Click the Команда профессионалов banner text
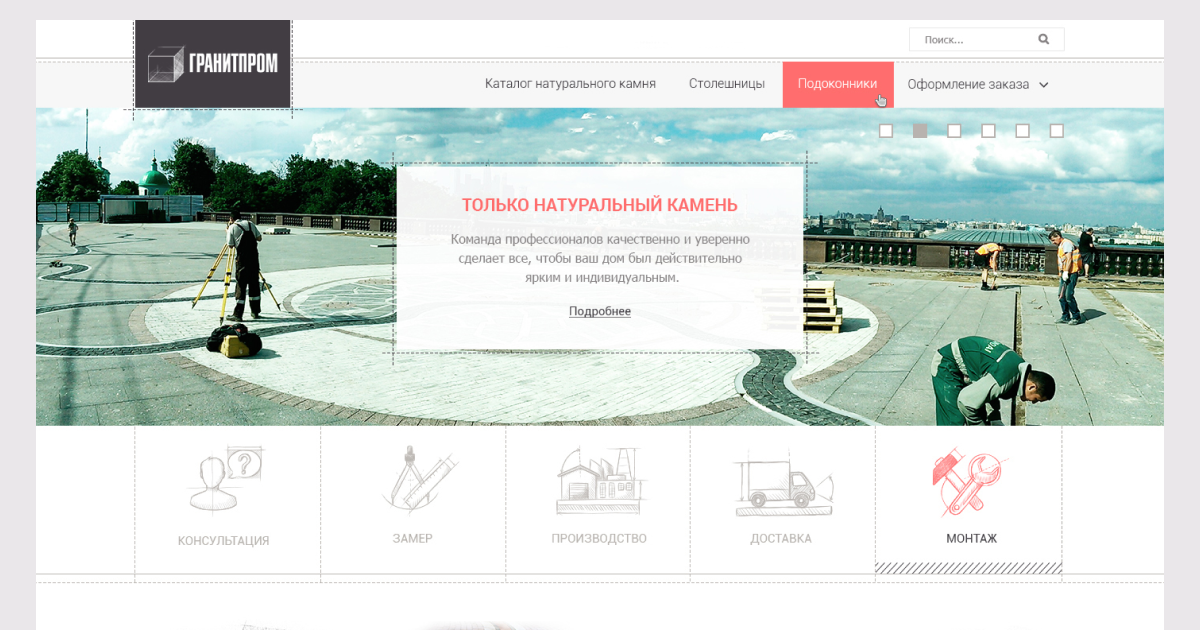The image size is (1200, 630). 600,258
